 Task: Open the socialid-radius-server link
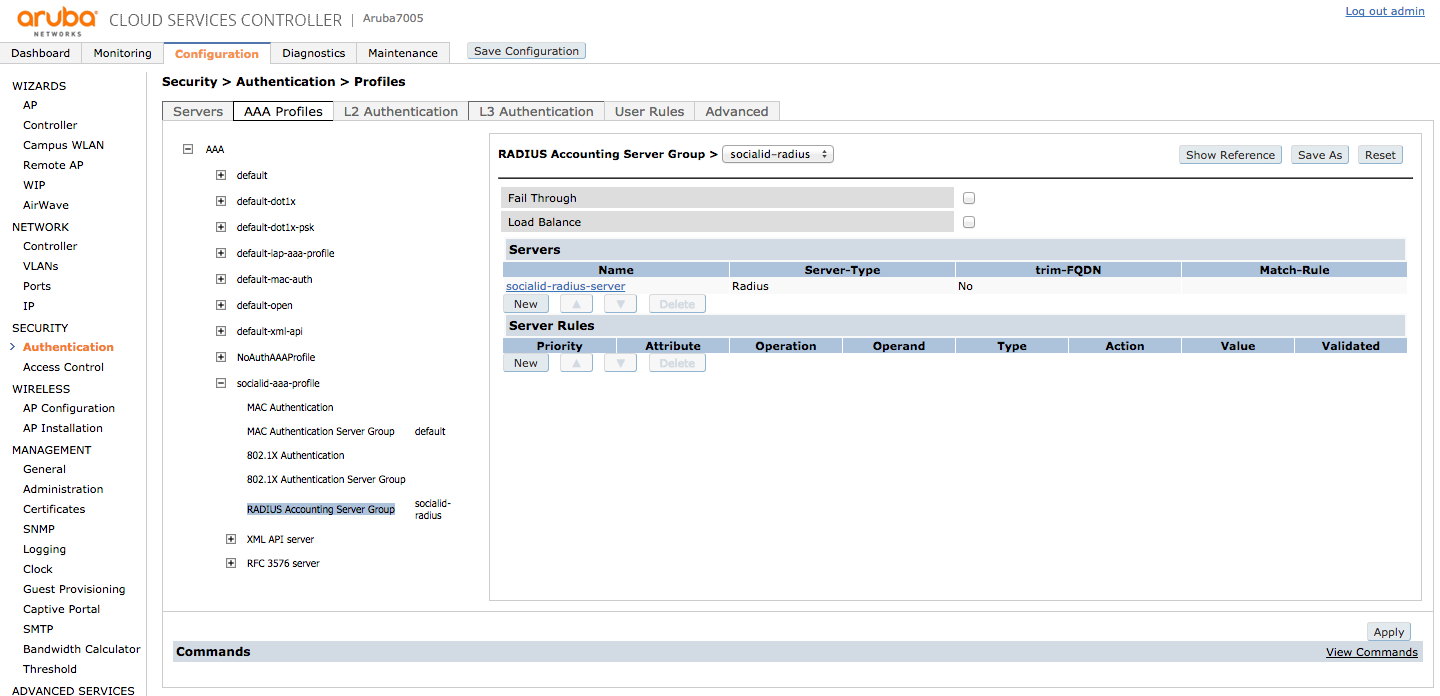coord(566,286)
